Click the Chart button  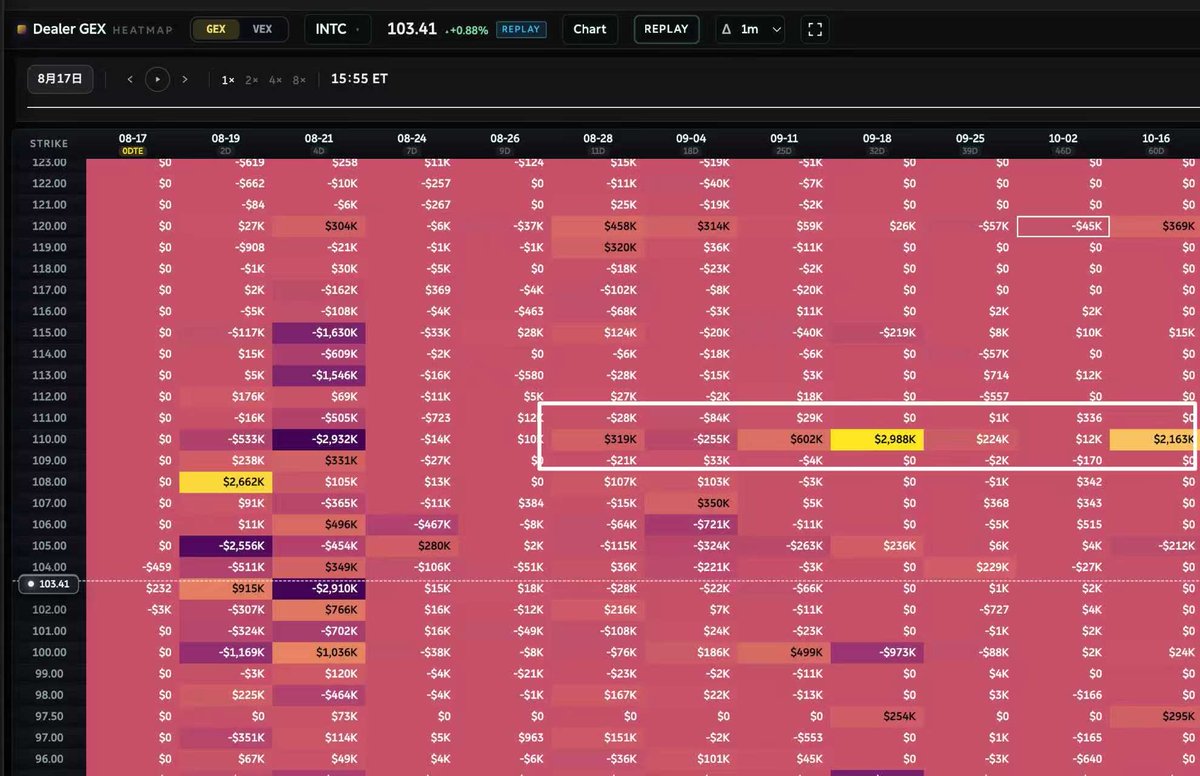click(590, 29)
